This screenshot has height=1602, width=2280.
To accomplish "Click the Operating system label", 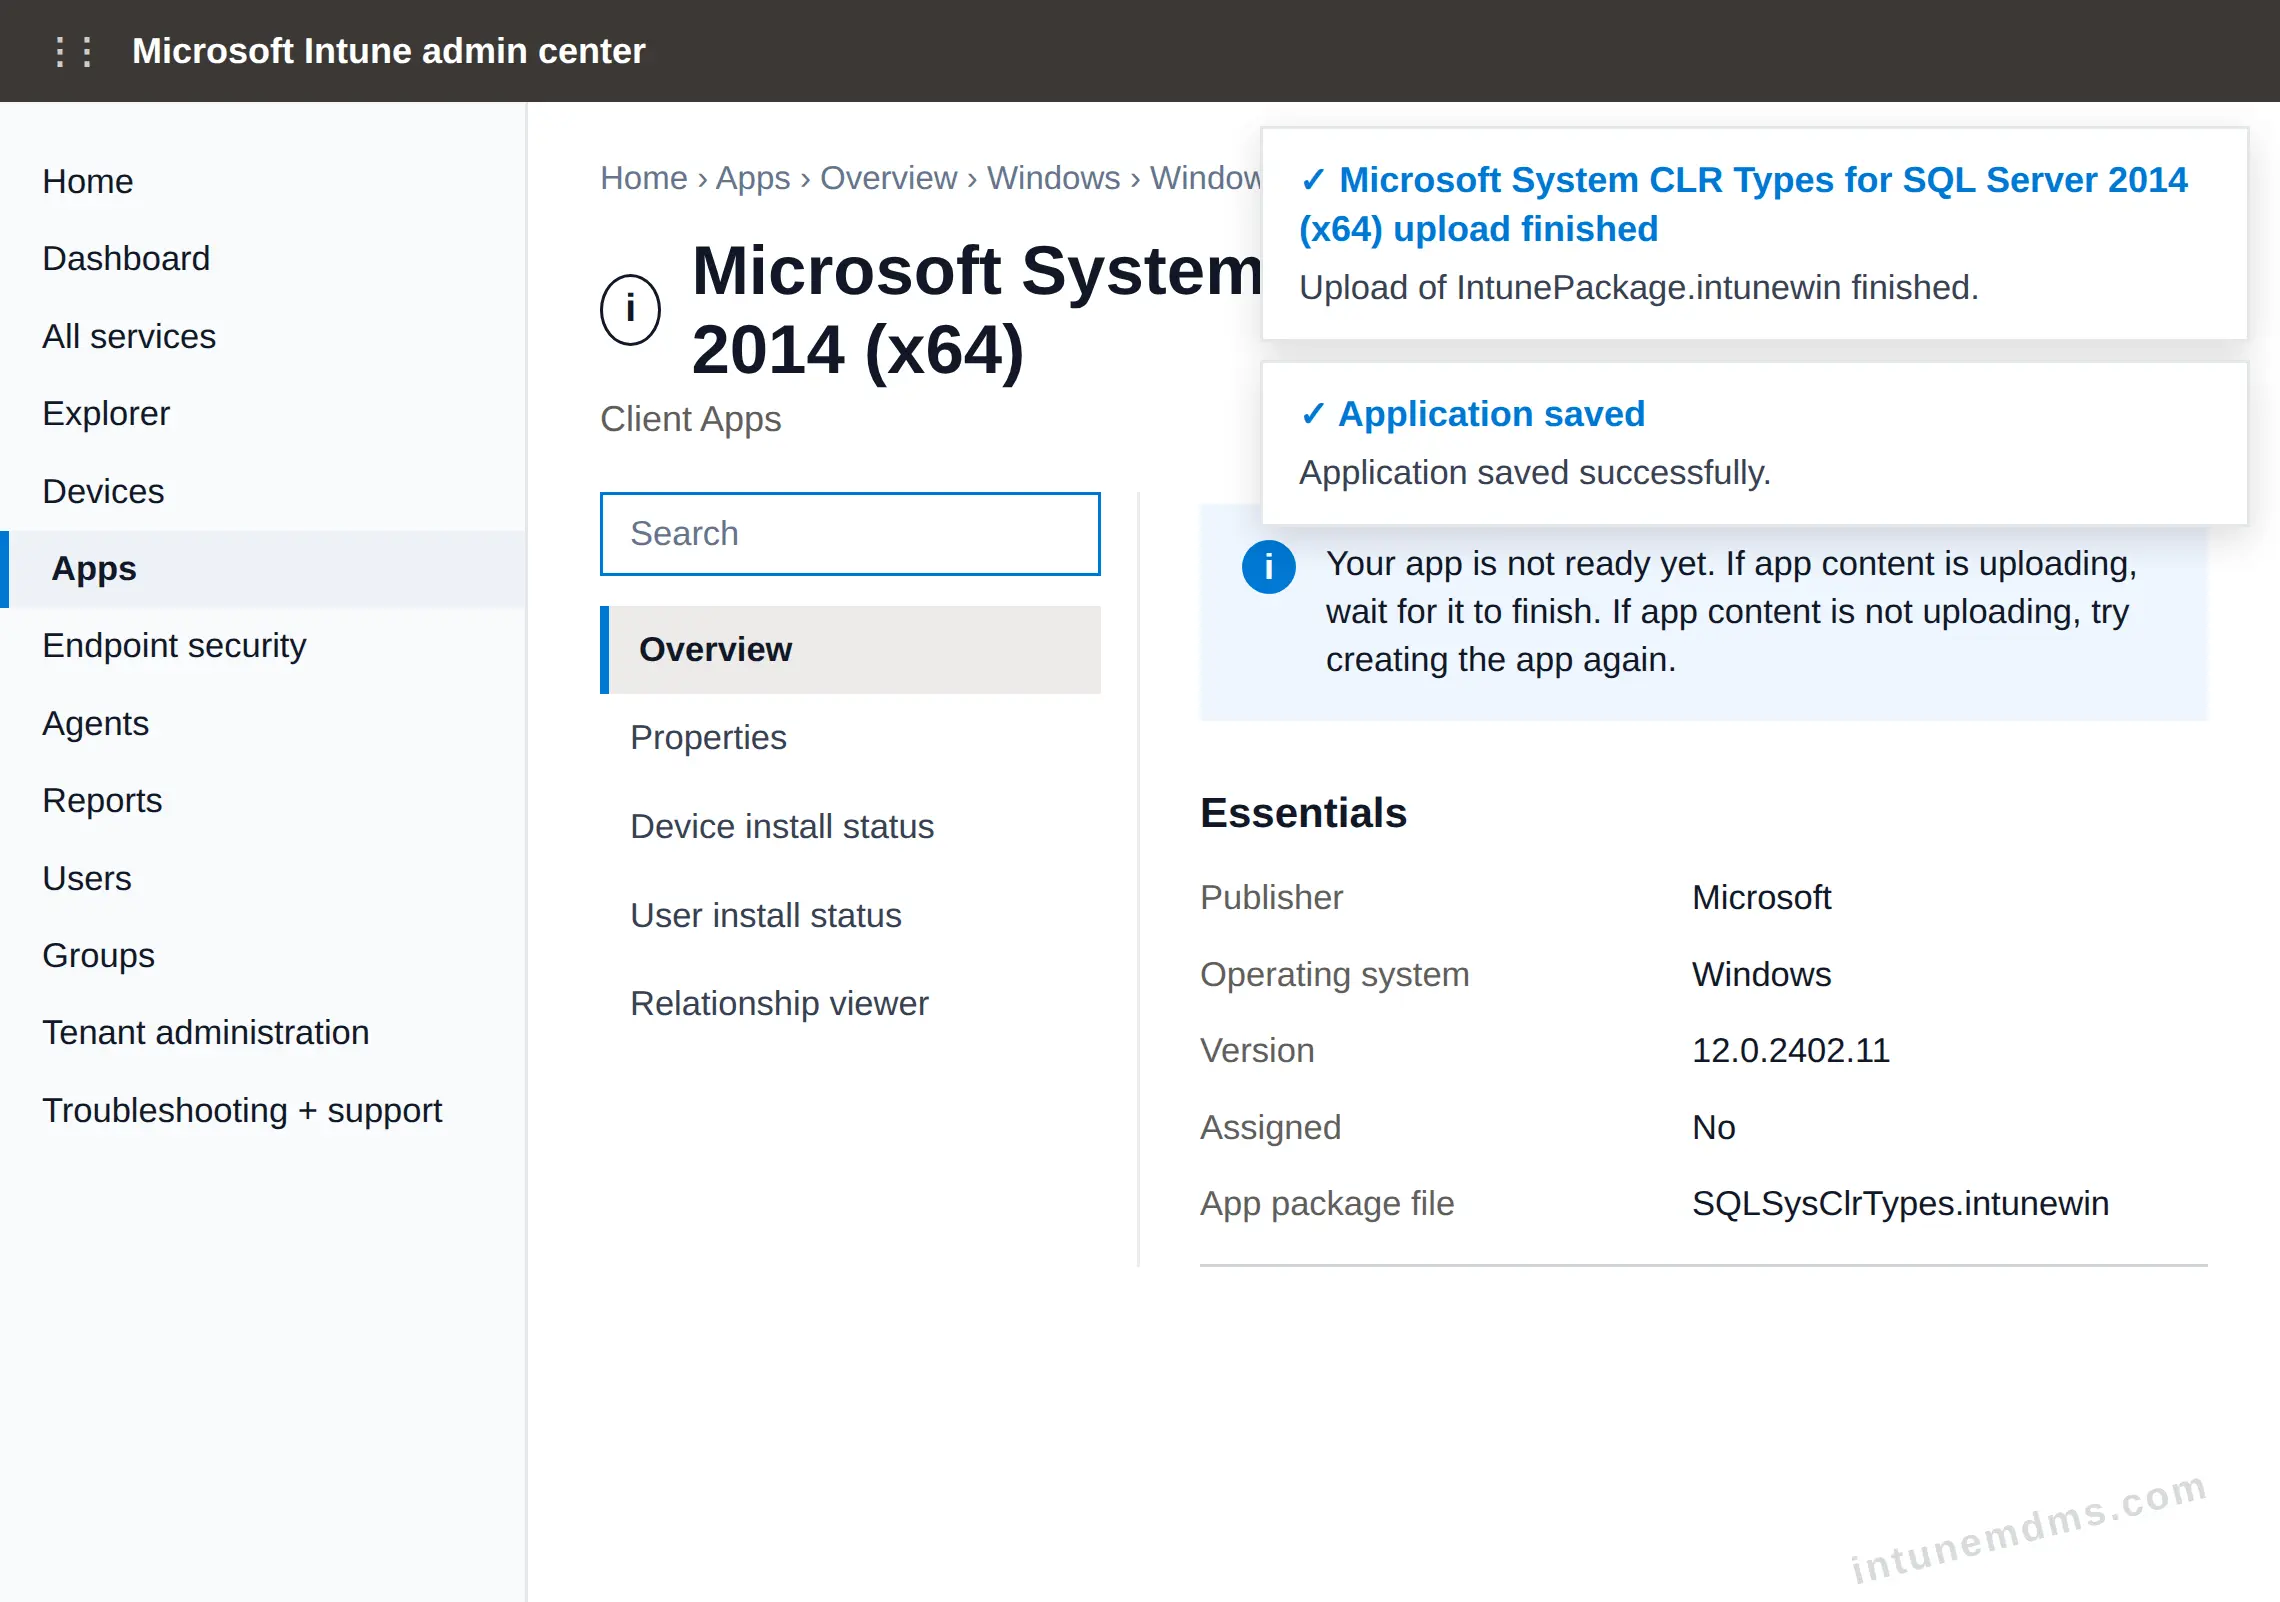I will 1334,974.
